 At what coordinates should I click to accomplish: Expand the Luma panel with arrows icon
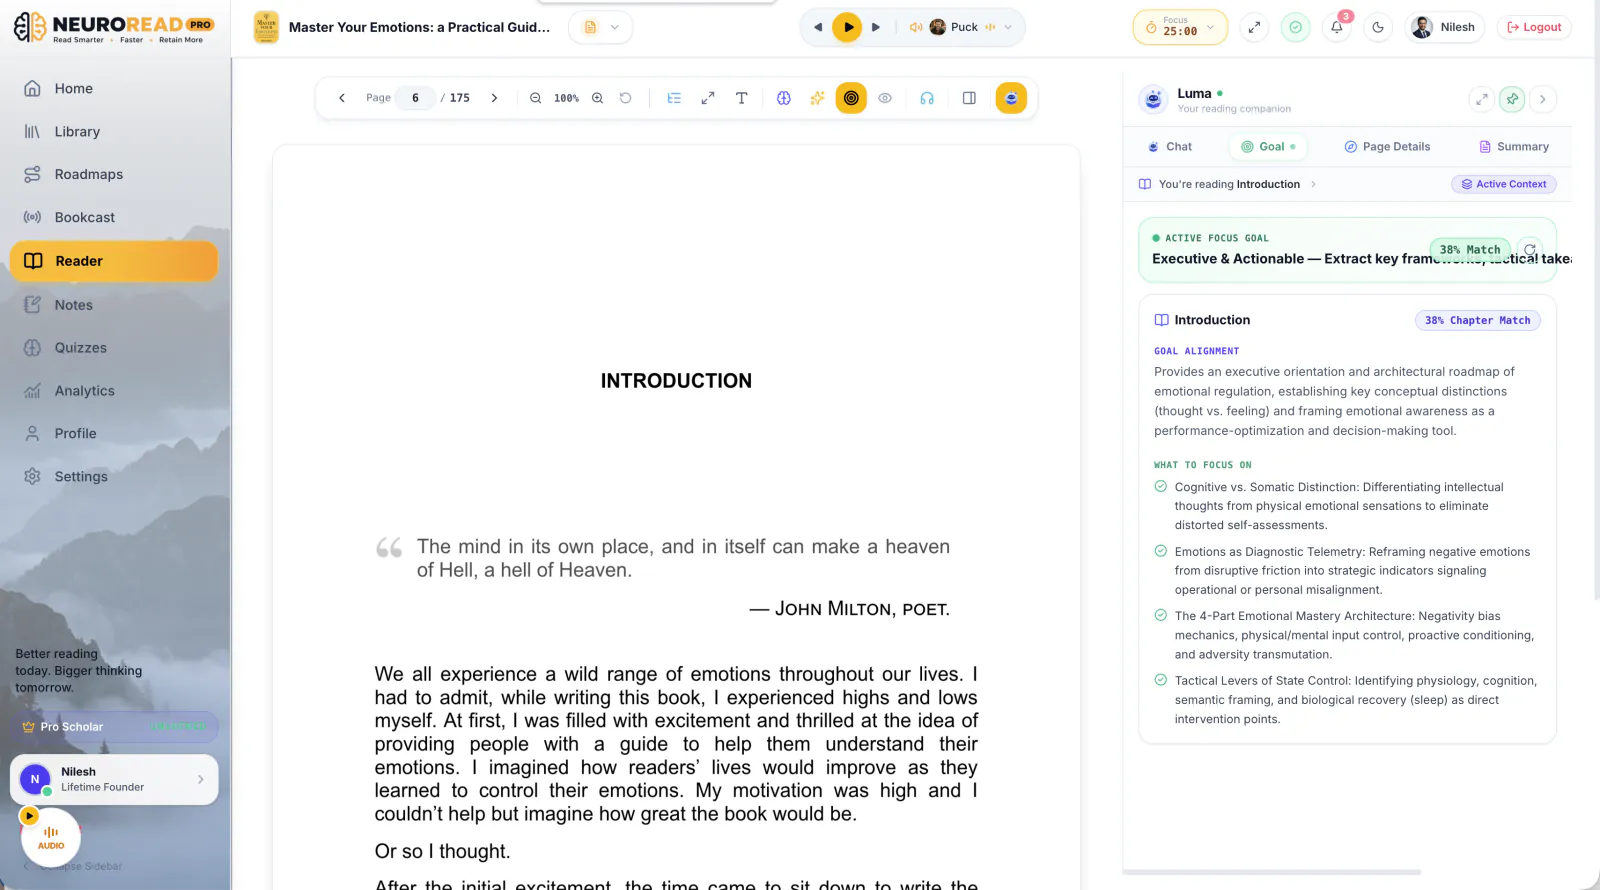pos(1482,99)
